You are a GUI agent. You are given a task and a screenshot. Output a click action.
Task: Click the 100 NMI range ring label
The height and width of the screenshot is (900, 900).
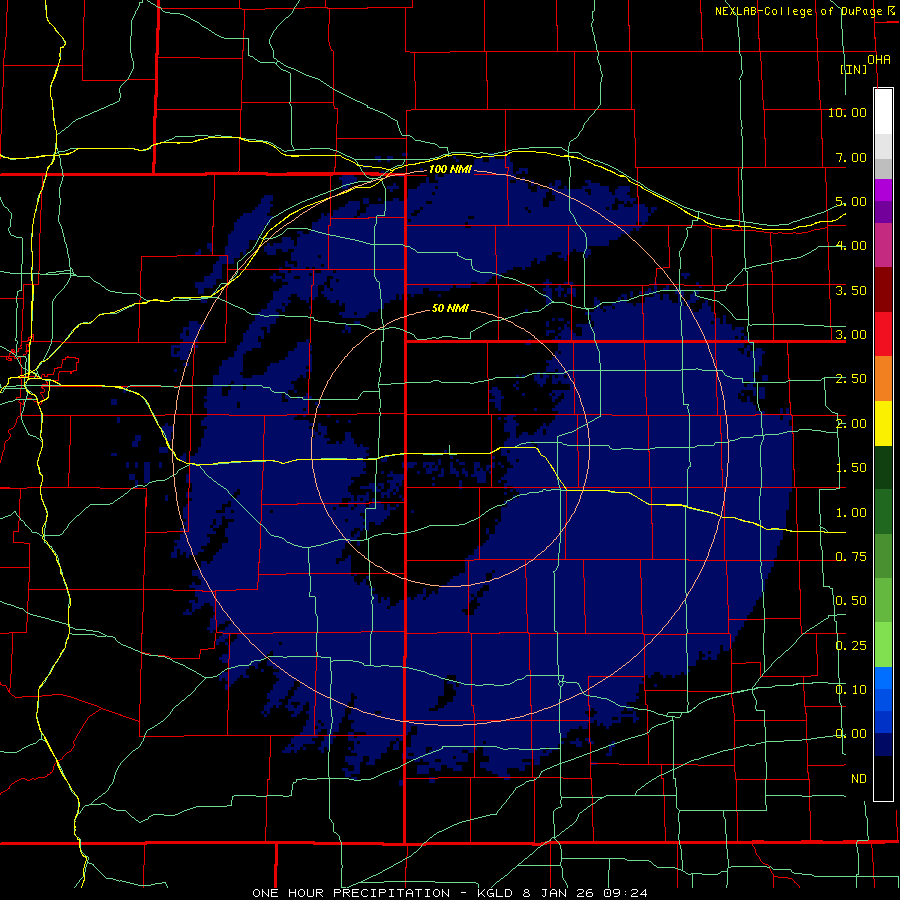(x=450, y=169)
